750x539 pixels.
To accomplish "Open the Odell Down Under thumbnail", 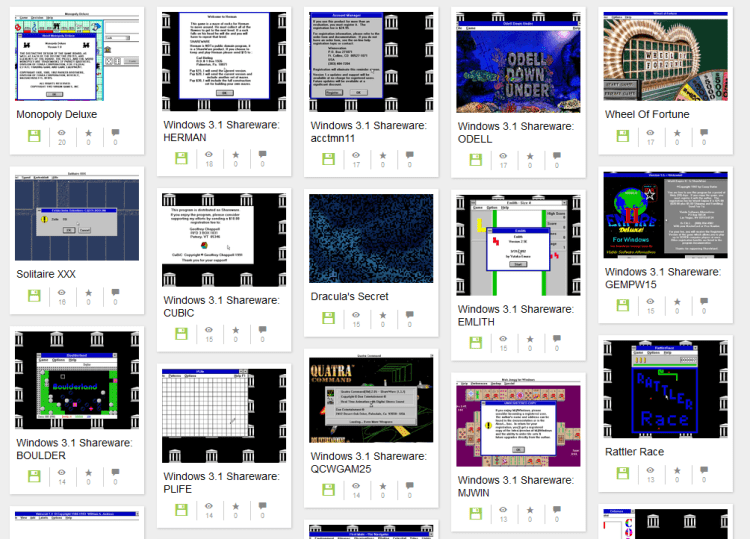I will 518,63.
